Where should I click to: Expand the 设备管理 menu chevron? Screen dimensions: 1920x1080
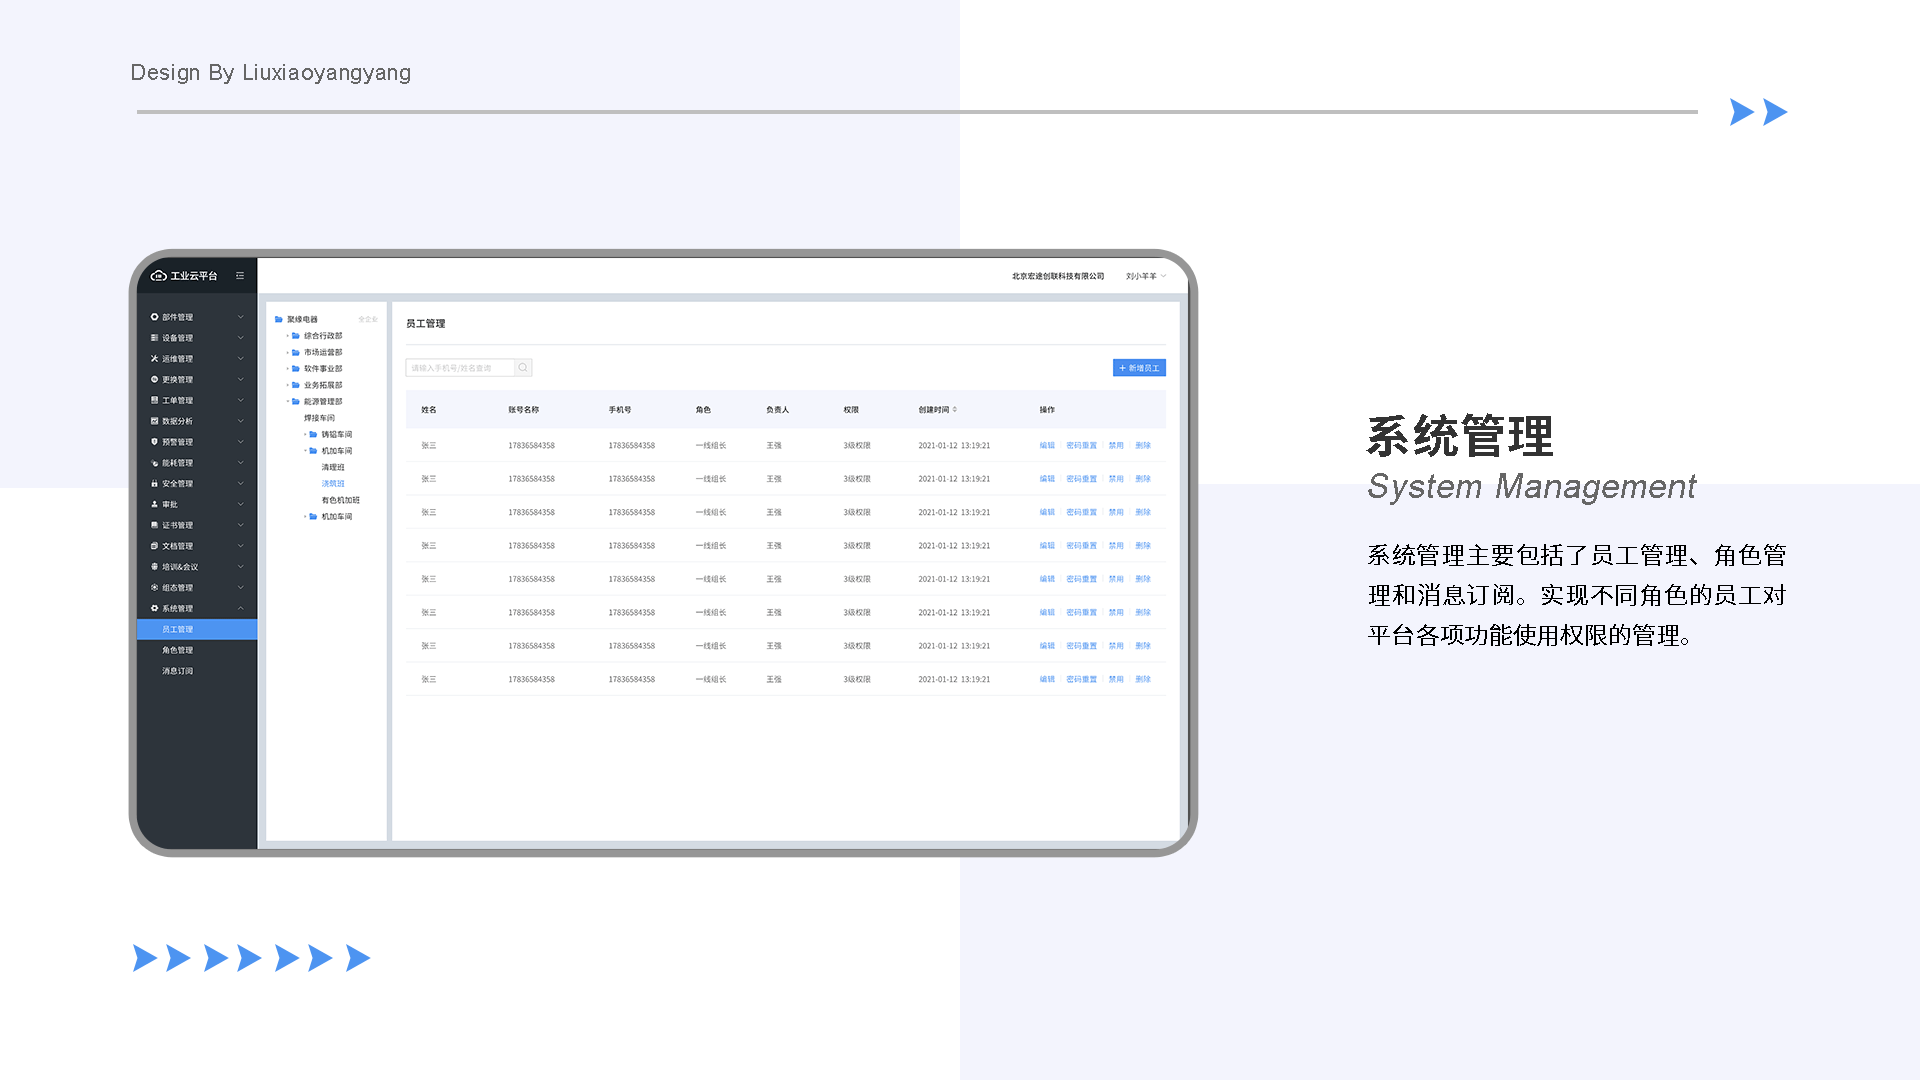(x=241, y=338)
